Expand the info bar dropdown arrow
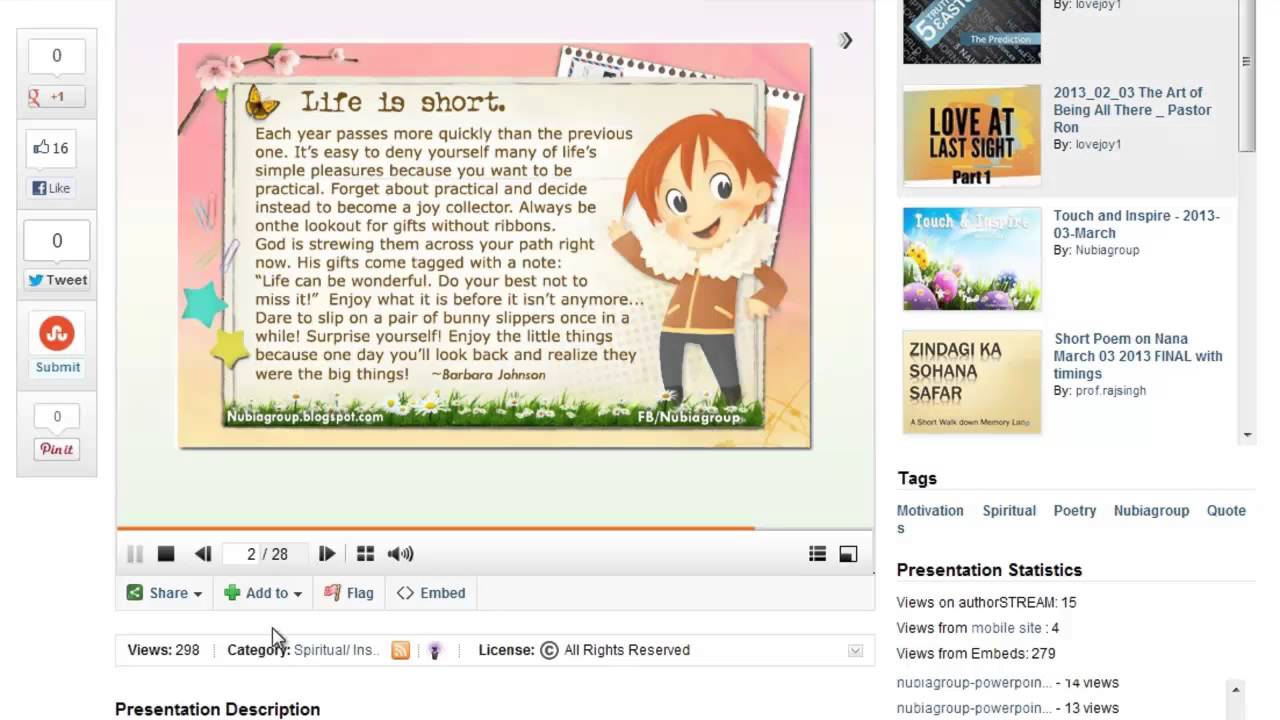Image resolution: width=1280 pixels, height=720 pixels. coord(855,651)
